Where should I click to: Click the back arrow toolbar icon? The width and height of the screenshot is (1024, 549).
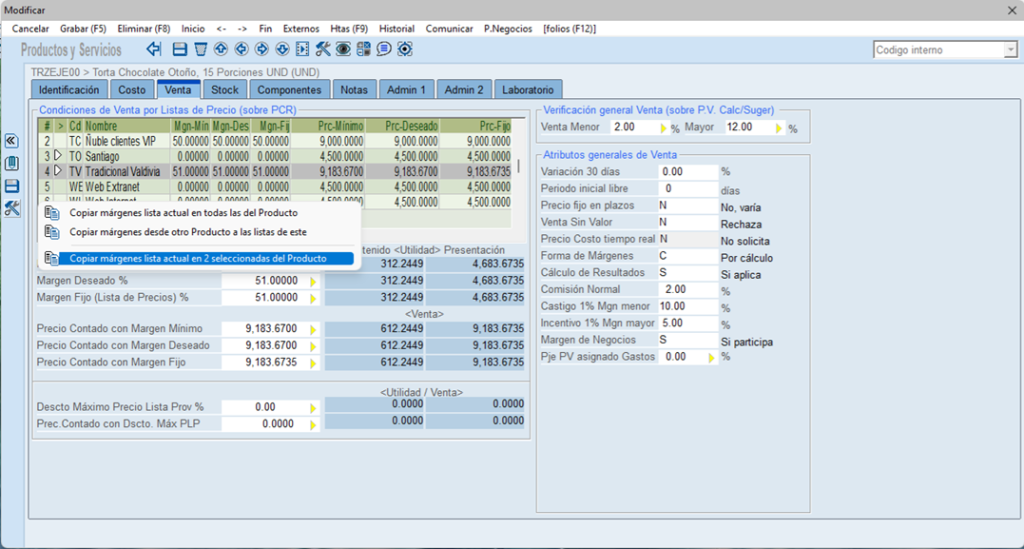coord(154,49)
